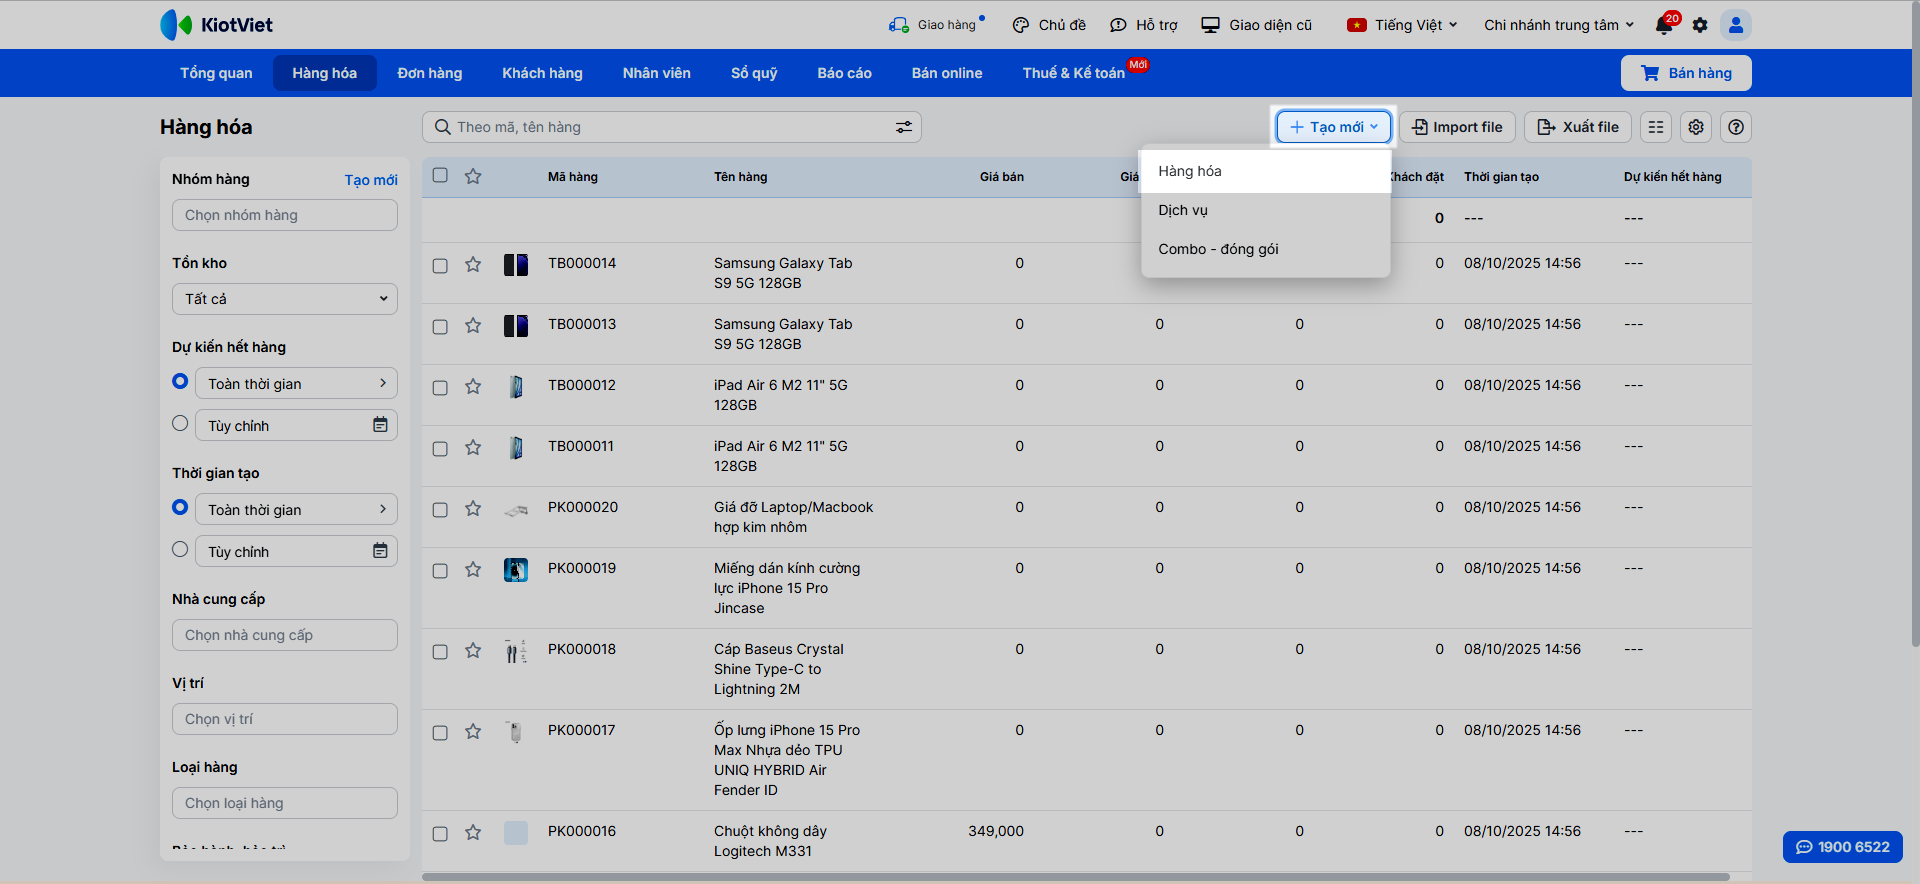Click the Import file button
This screenshot has width=1920, height=884.
click(1457, 127)
